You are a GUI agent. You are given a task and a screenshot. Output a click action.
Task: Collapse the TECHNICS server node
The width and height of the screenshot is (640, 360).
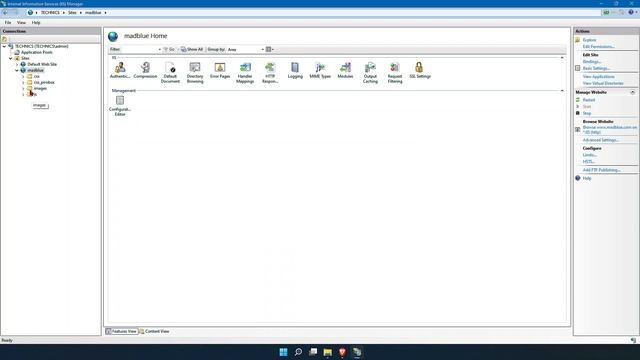pyautogui.click(x=4, y=46)
